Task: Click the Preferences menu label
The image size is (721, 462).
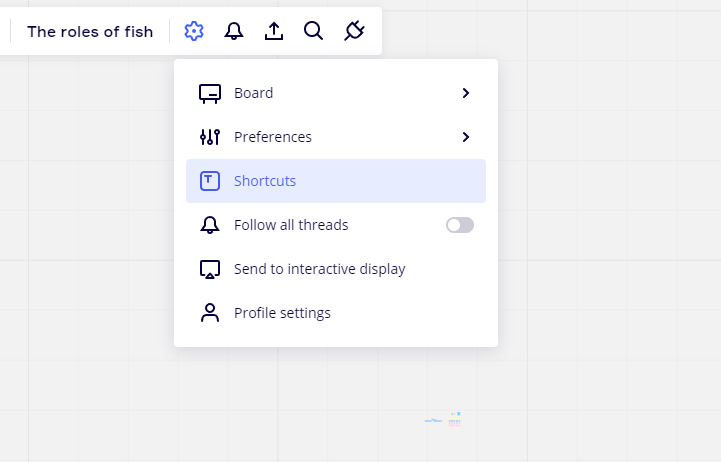Action: (x=273, y=137)
